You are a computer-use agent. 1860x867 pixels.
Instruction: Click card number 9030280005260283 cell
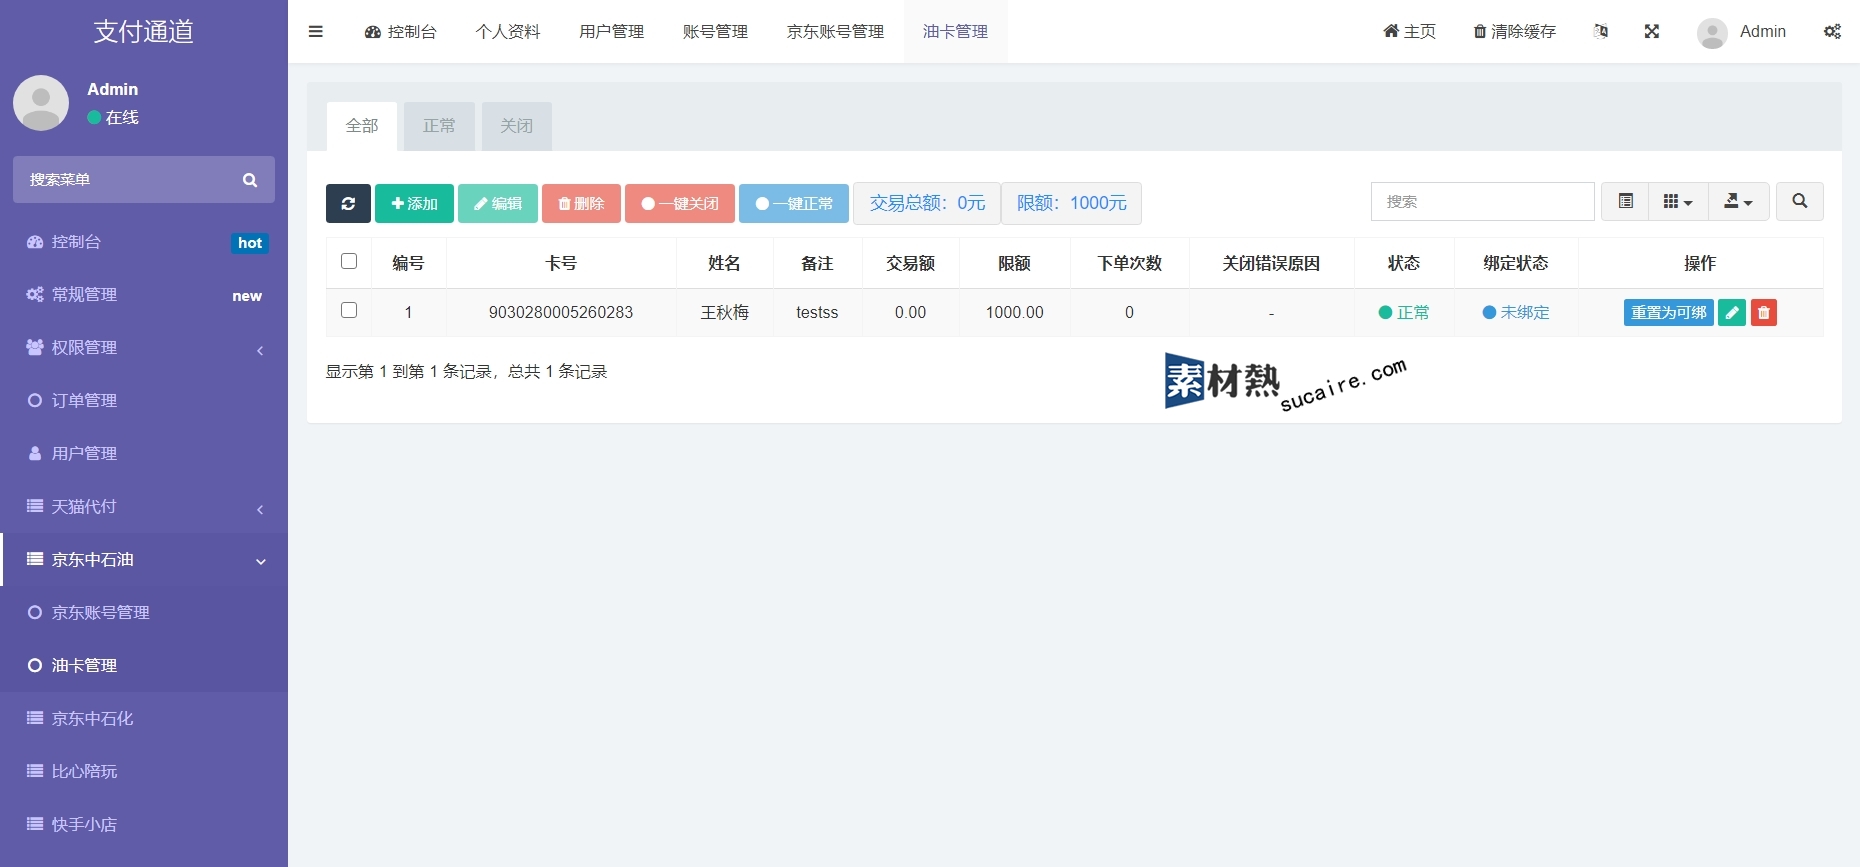tap(561, 313)
